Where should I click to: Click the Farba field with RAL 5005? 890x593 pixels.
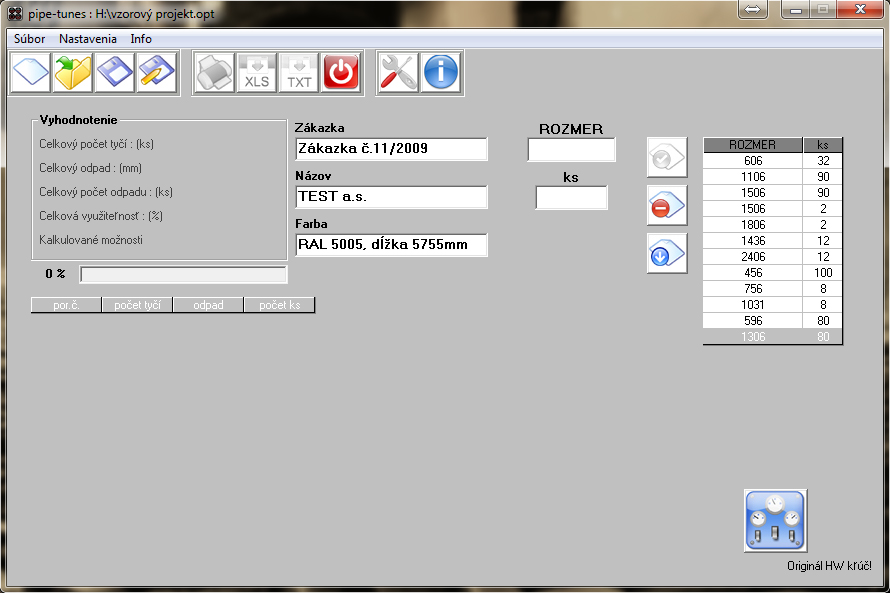pos(391,245)
